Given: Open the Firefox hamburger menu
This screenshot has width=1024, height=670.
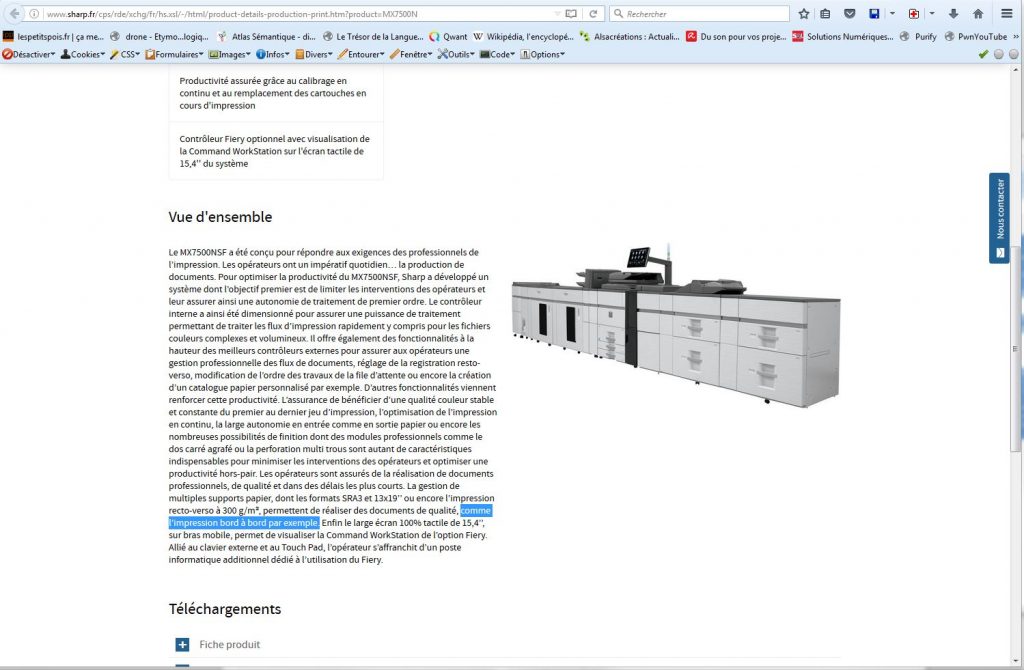Looking at the screenshot, I should pyautogui.click(x=1006, y=14).
